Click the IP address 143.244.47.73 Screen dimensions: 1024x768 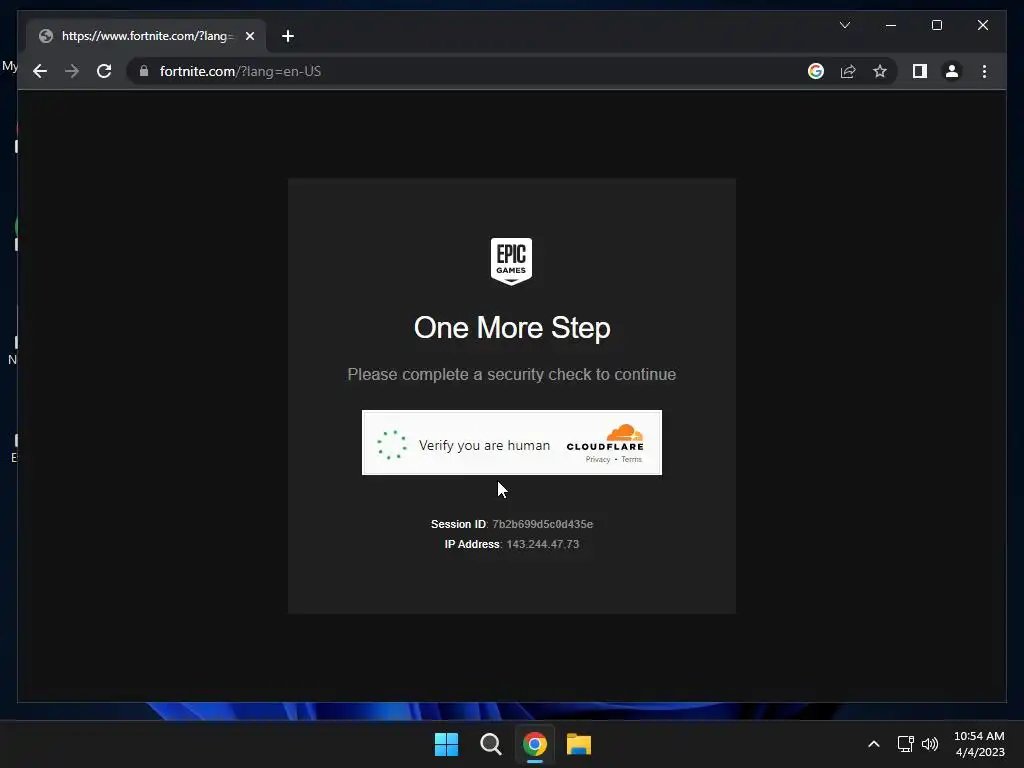(543, 545)
